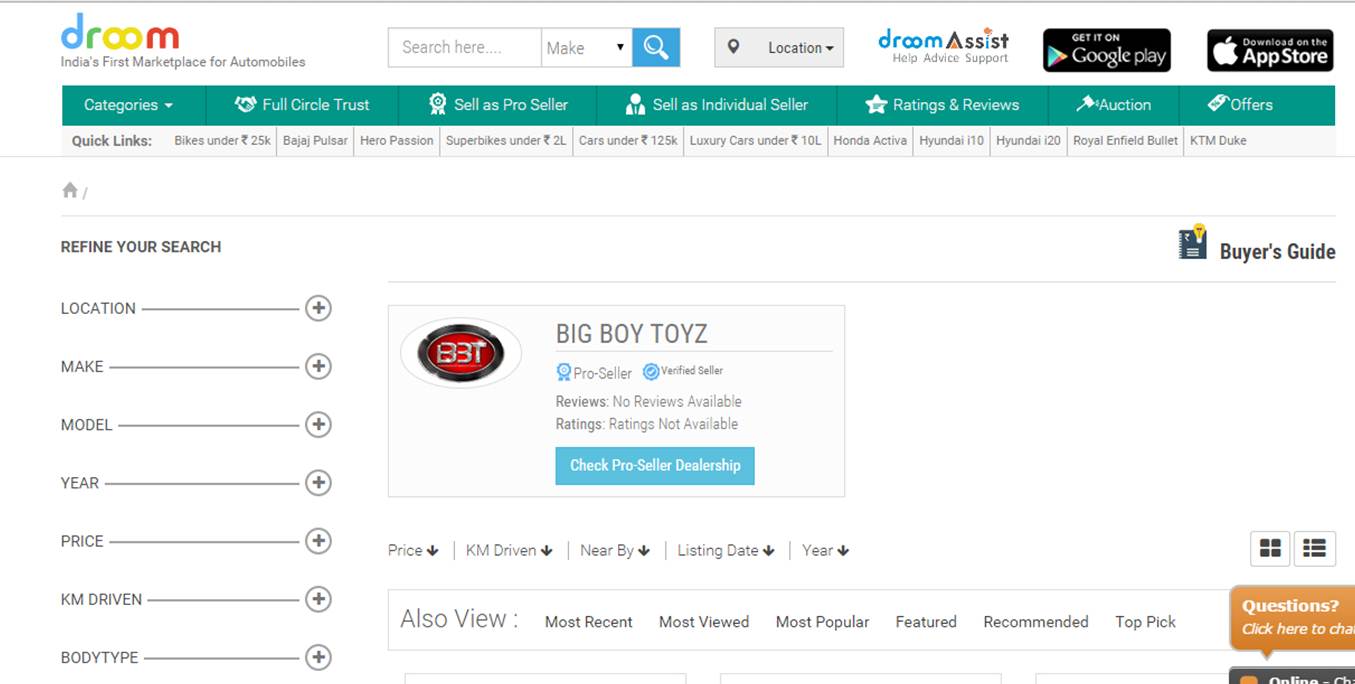The height and width of the screenshot is (684, 1355).
Task: Click the home breadcrumb icon
Action: click(x=70, y=190)
